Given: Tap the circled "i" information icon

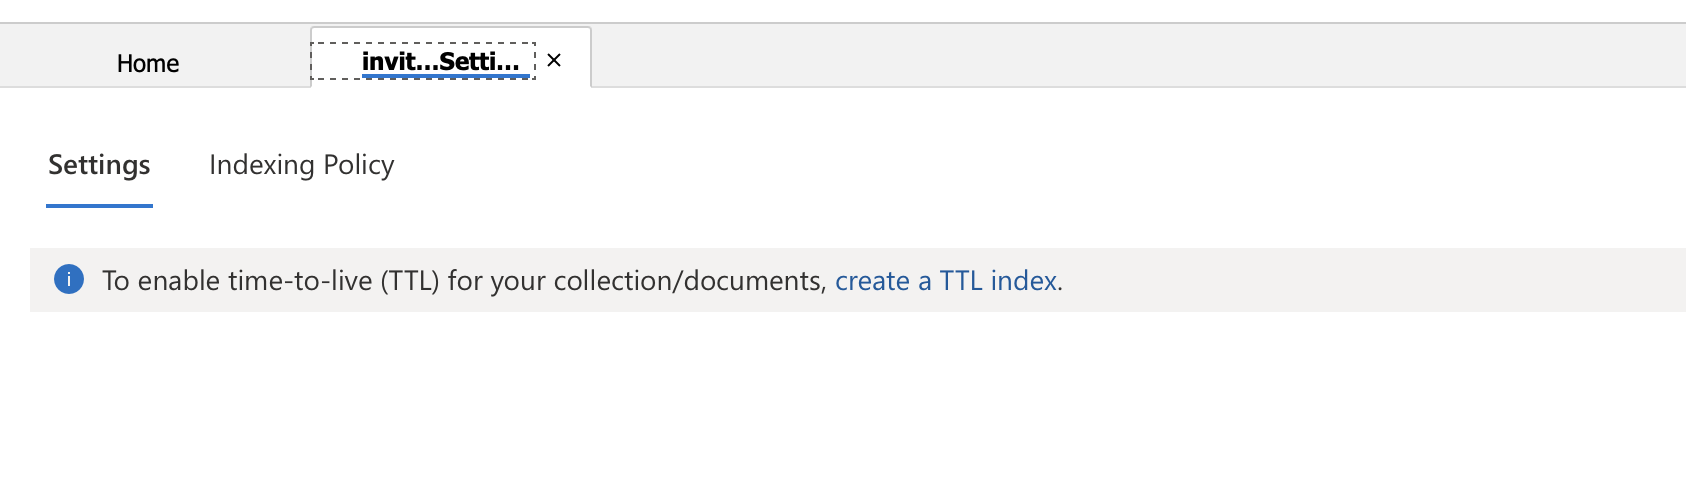Looking at the screenshot, I should click(x=68, y=280).
